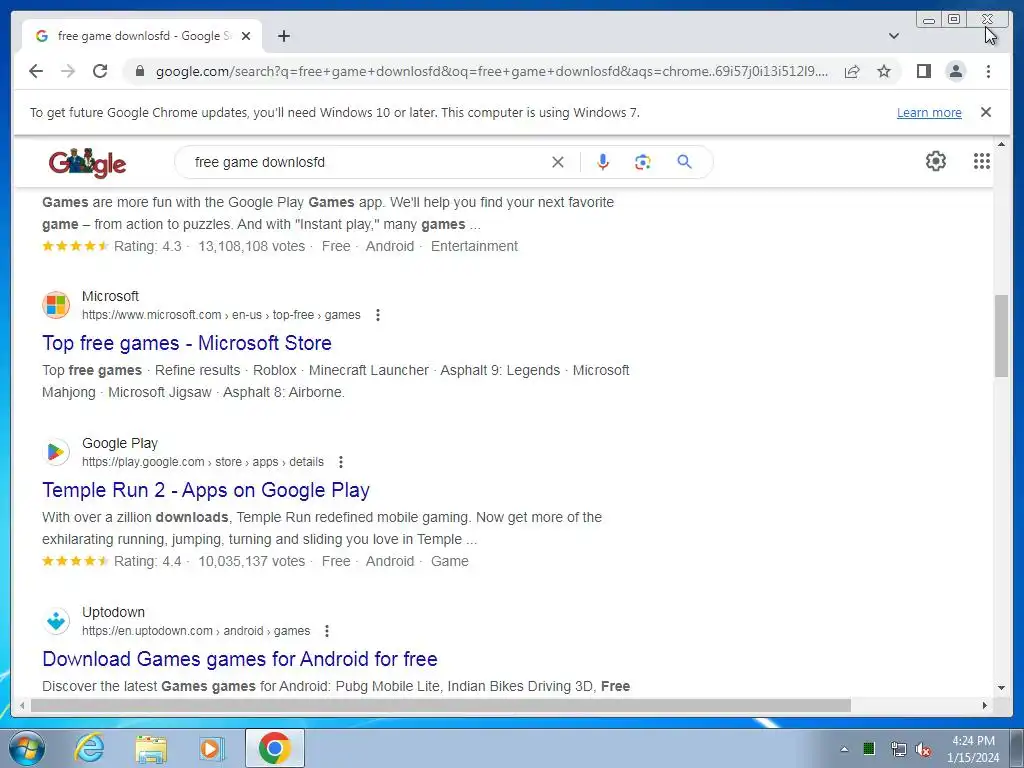The height and width of the screenshot is (768, 1024).
Task: View site information padlock icon
Action: click(139, 71)
